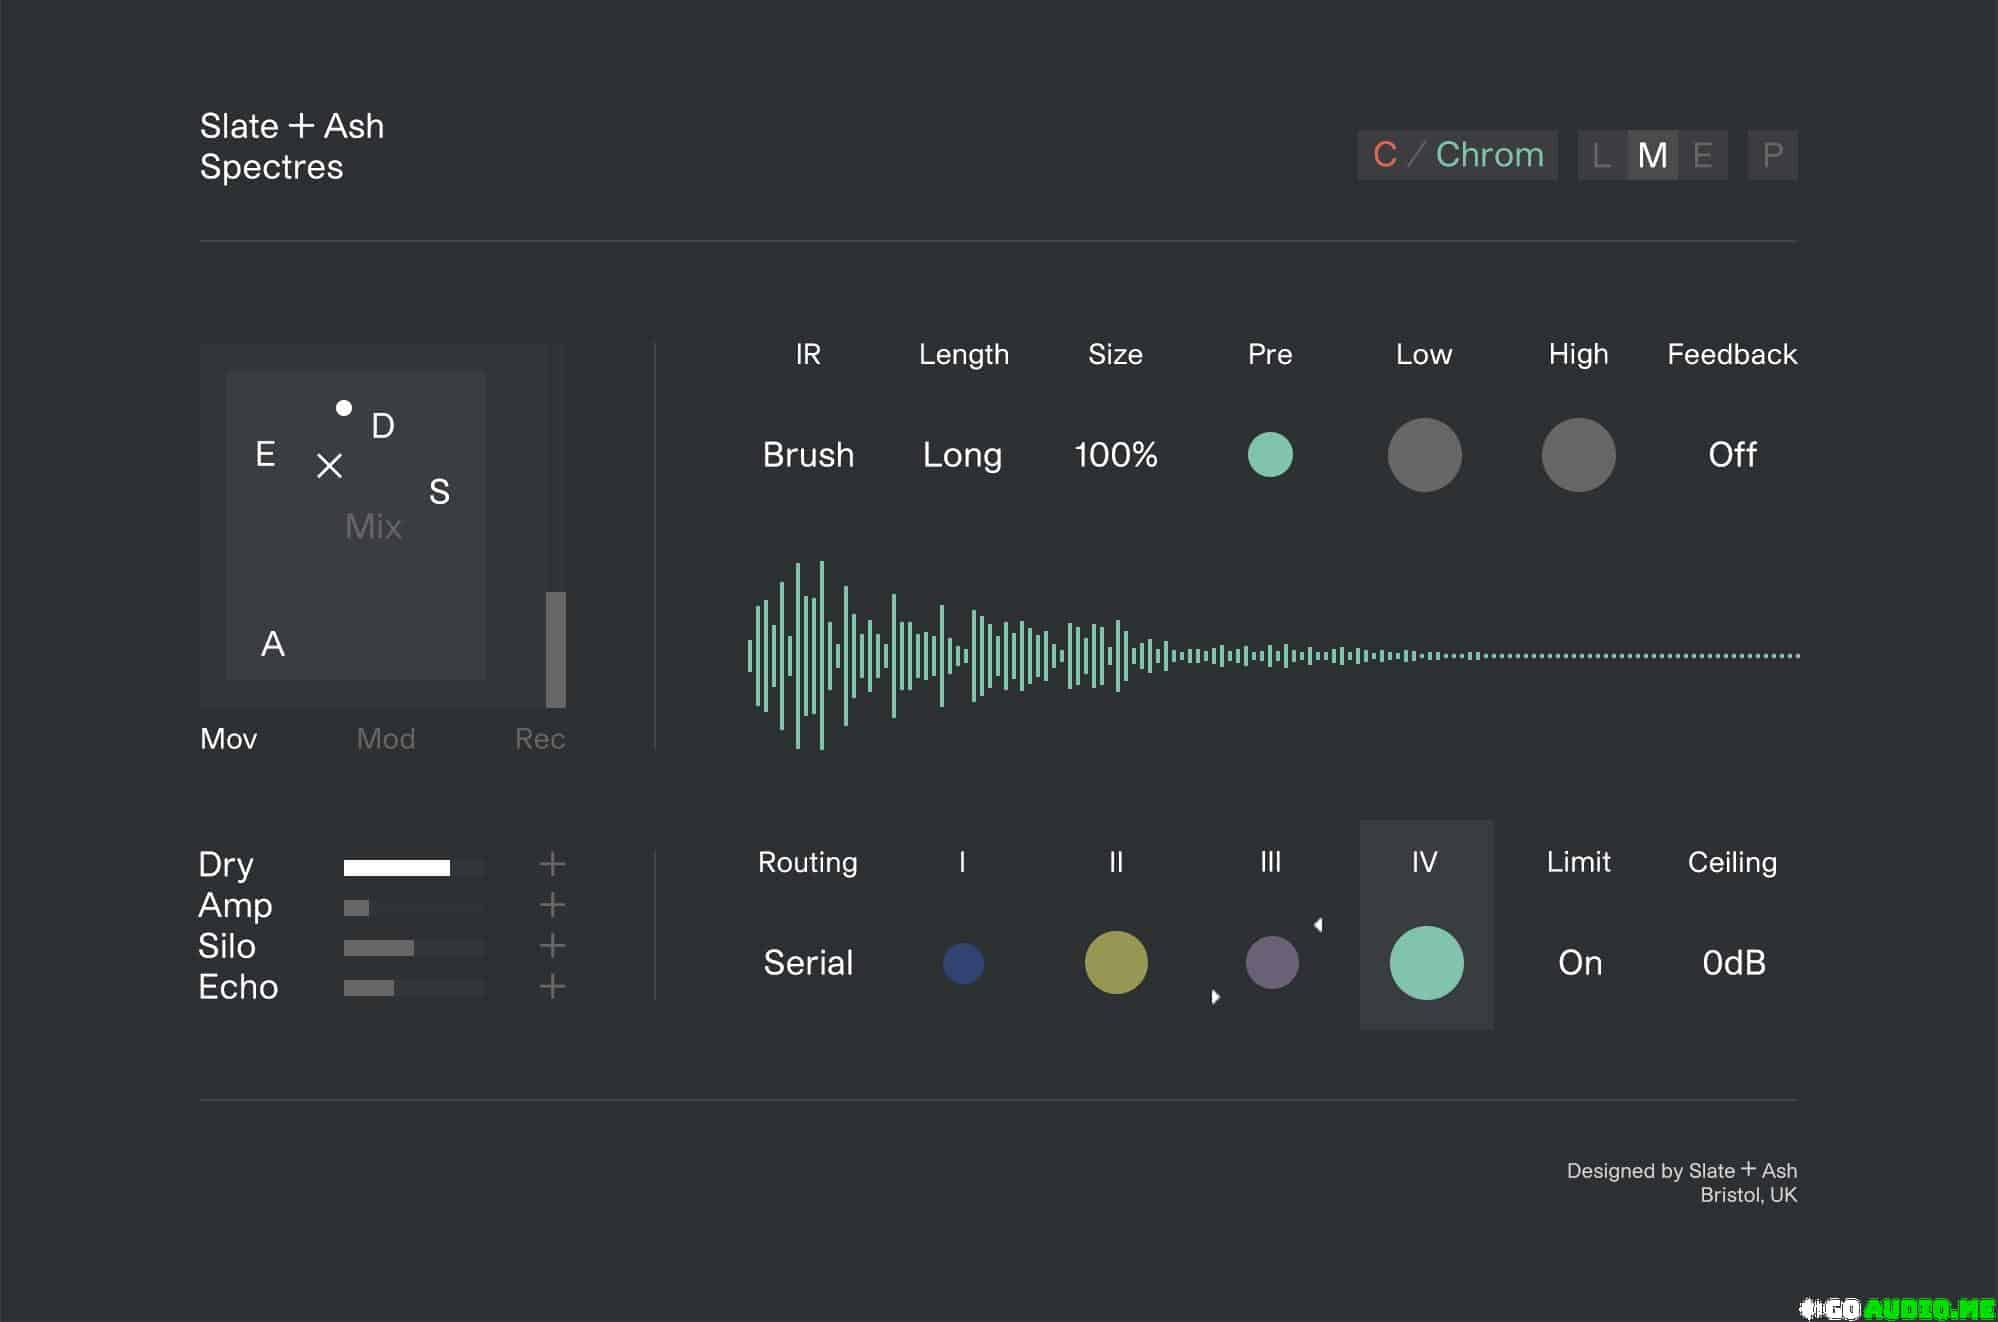Screen dimensions: 1998x1322
Task: Click the Pre knob green circle
Action: click(1270, 454)
